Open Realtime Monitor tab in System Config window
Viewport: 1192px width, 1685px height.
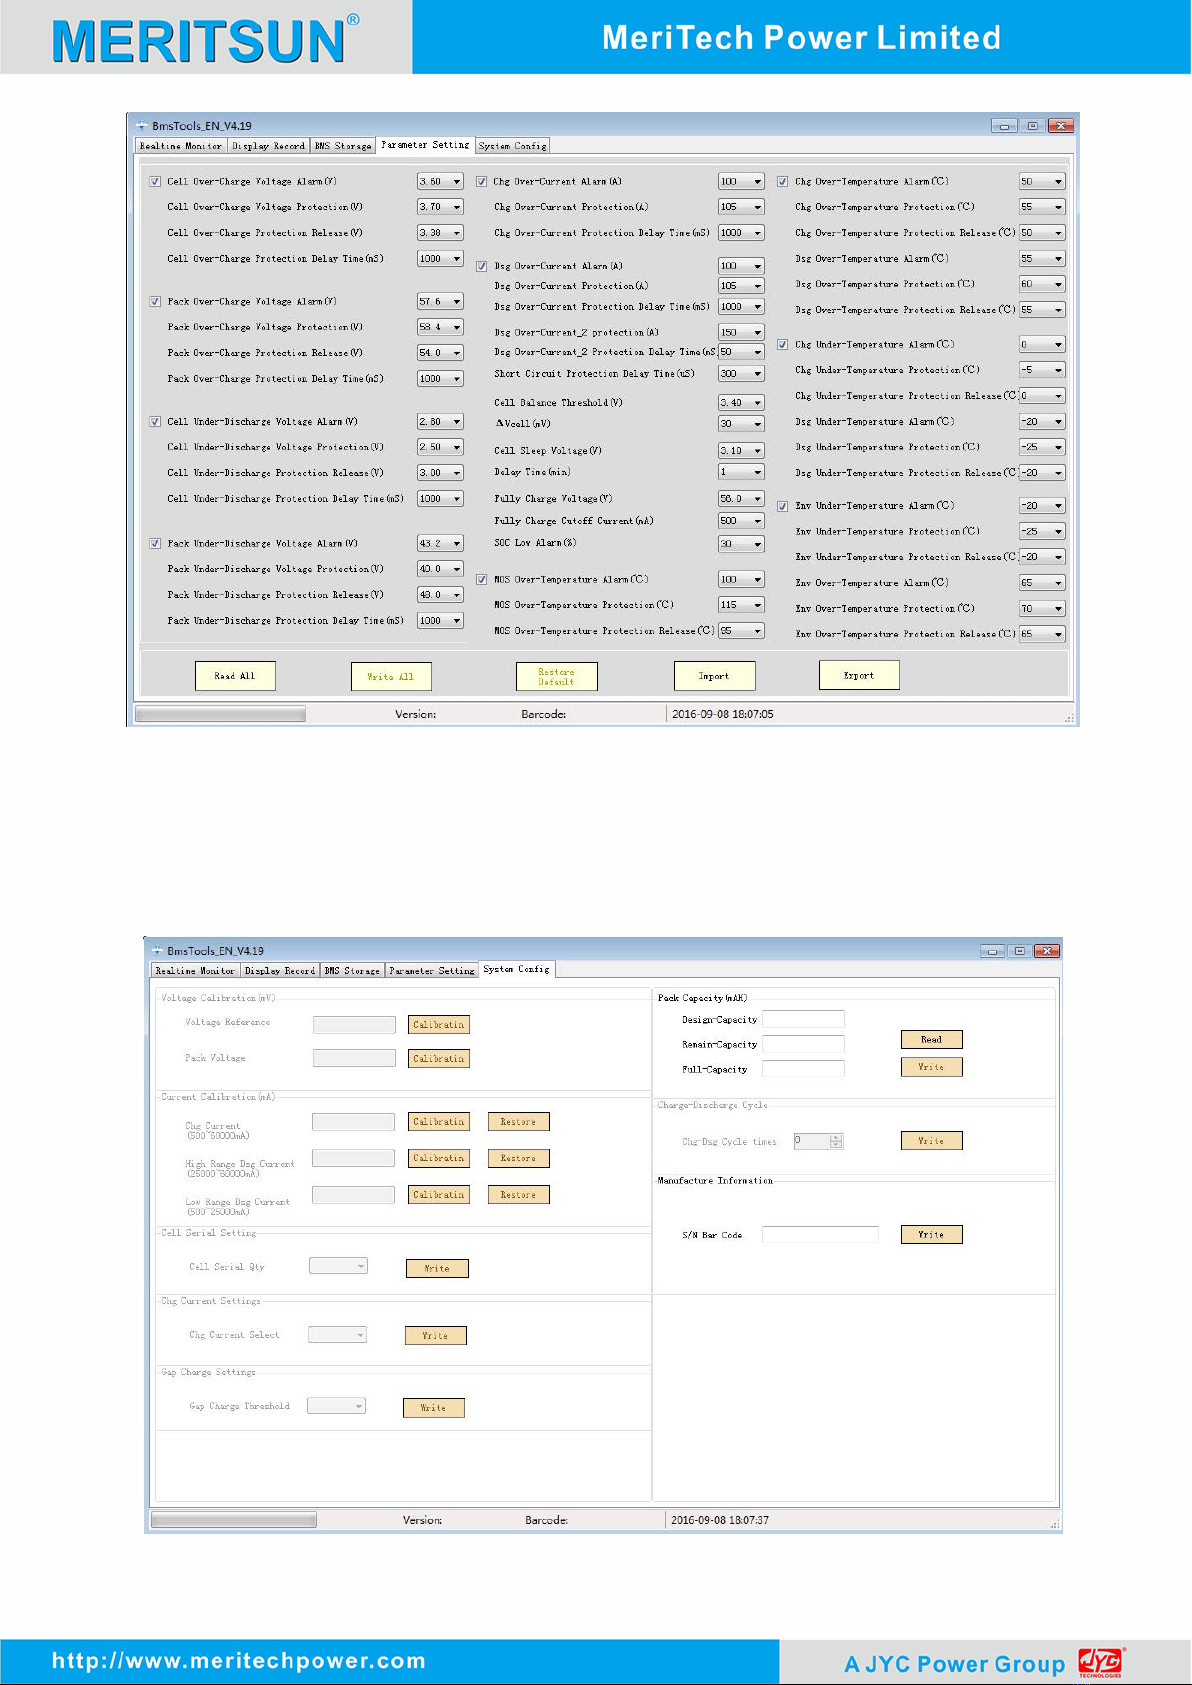pos(195,971)
